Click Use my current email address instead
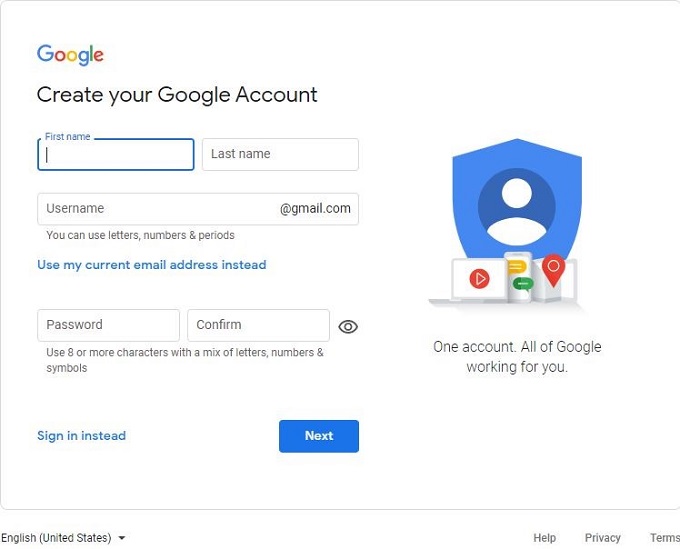680x549 pixels. 152,265
